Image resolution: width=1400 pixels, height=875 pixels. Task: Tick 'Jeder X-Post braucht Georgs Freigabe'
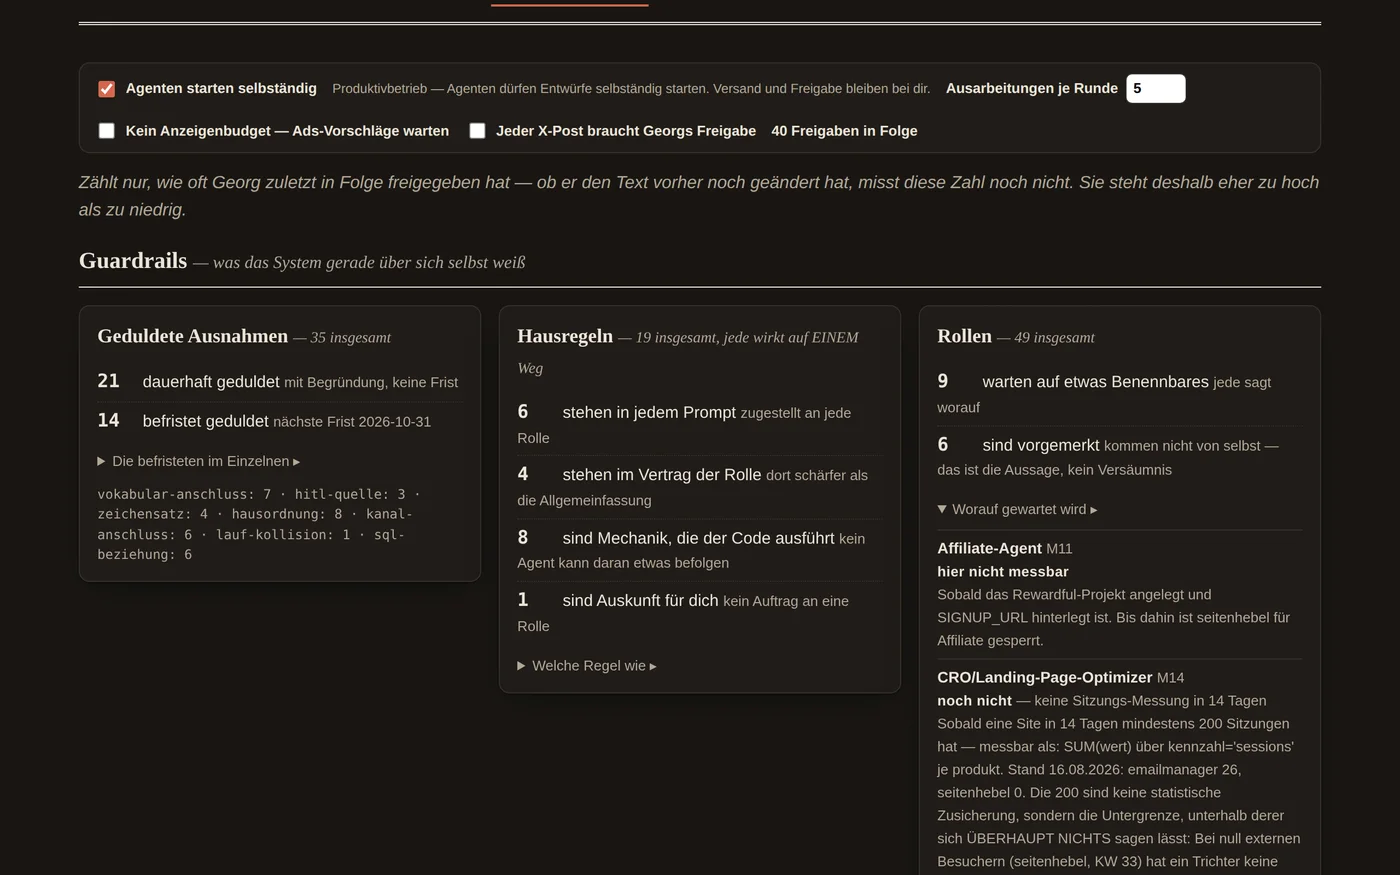(x=477, y=131)
